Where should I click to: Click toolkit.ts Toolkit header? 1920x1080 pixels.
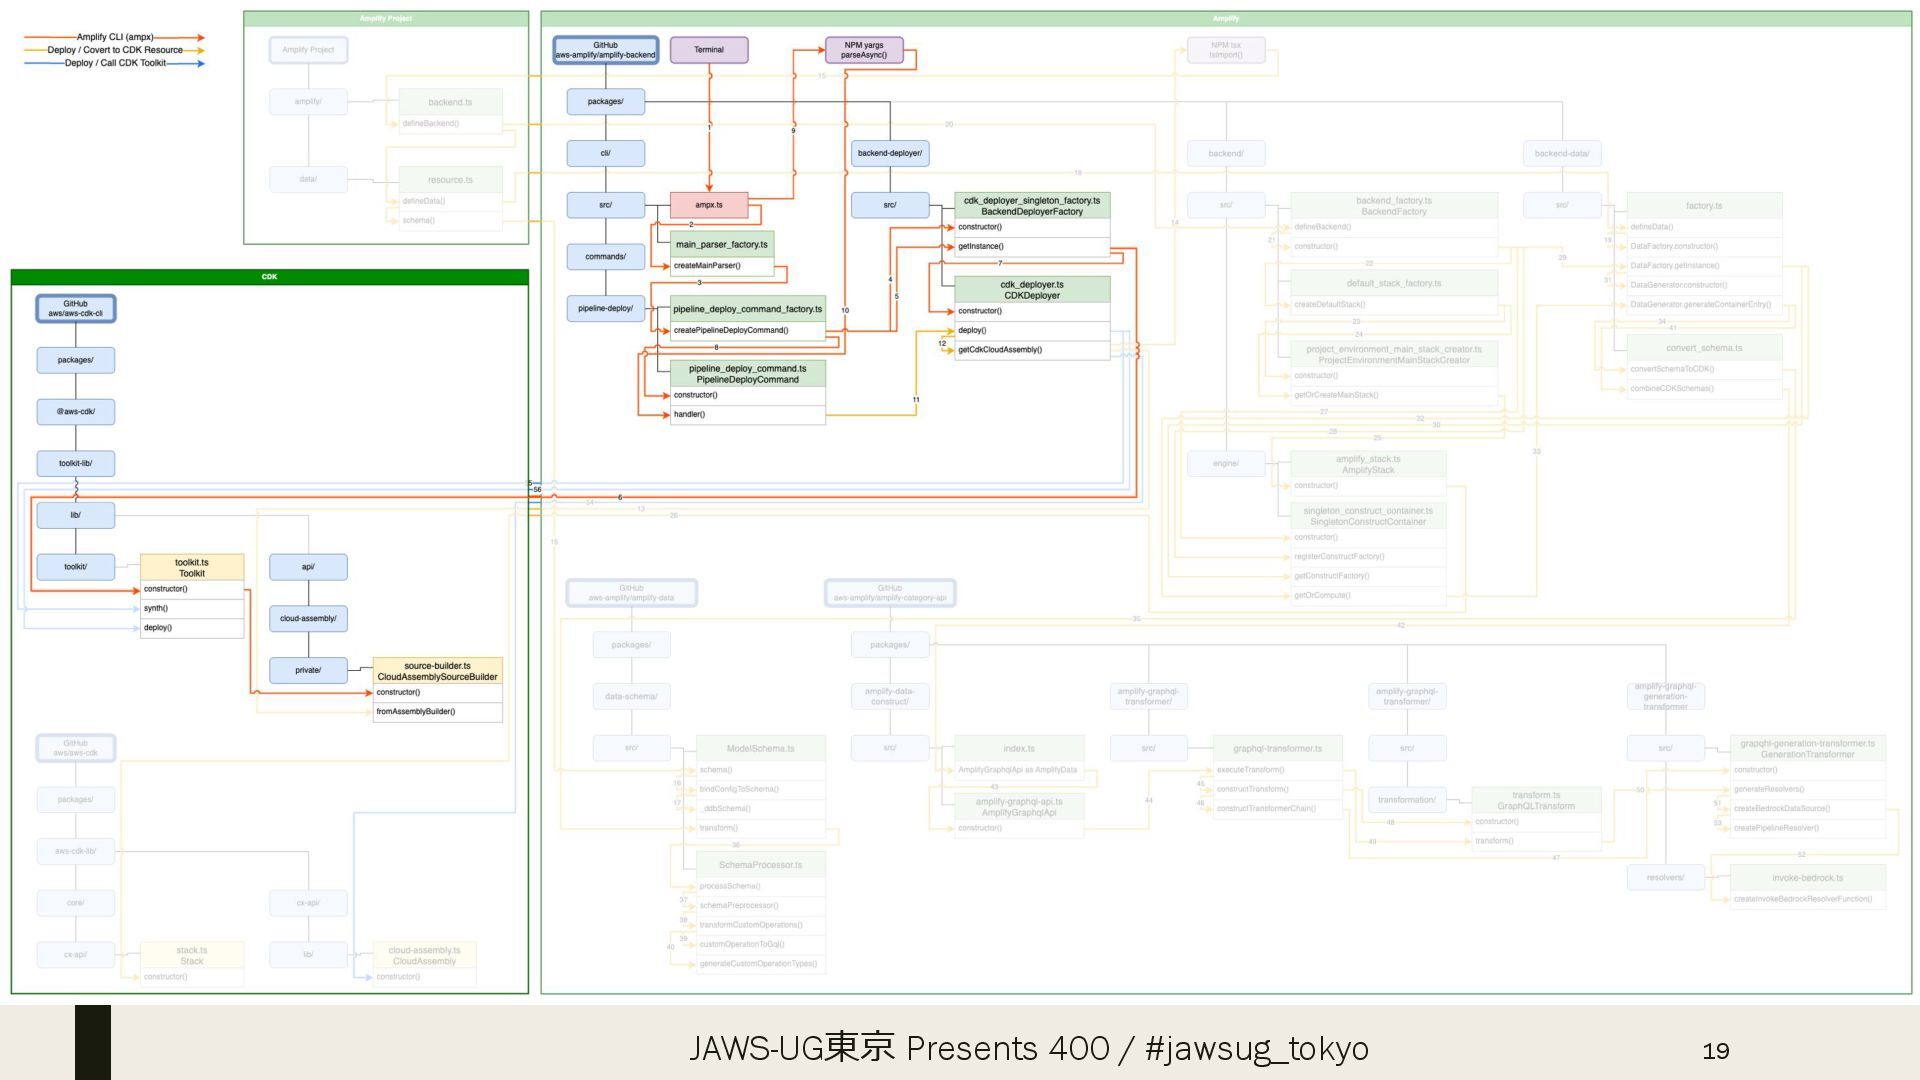click(191, 568)
